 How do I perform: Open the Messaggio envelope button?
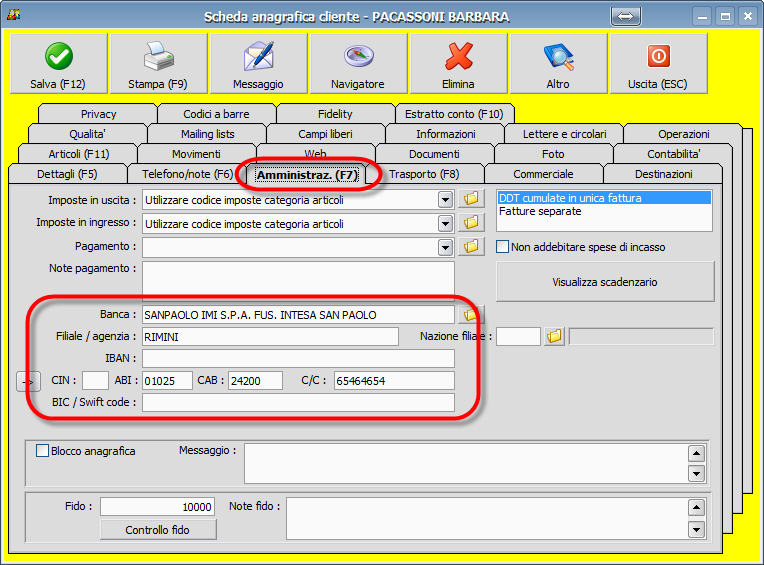click(258, 63)
